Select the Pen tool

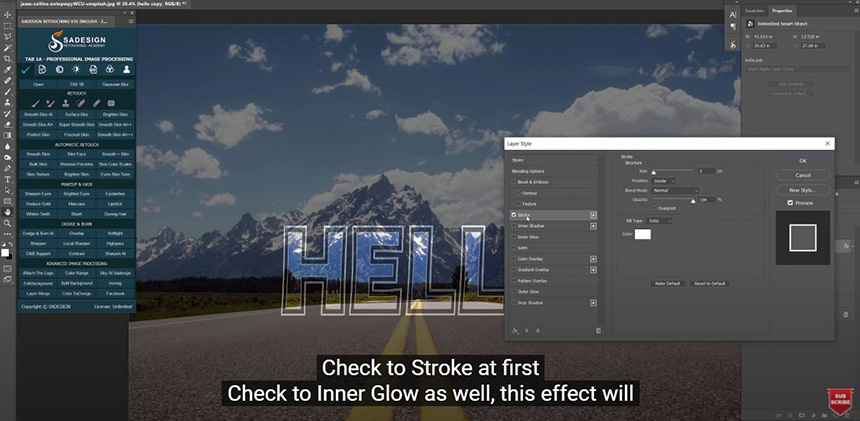[x=8, y=168]
